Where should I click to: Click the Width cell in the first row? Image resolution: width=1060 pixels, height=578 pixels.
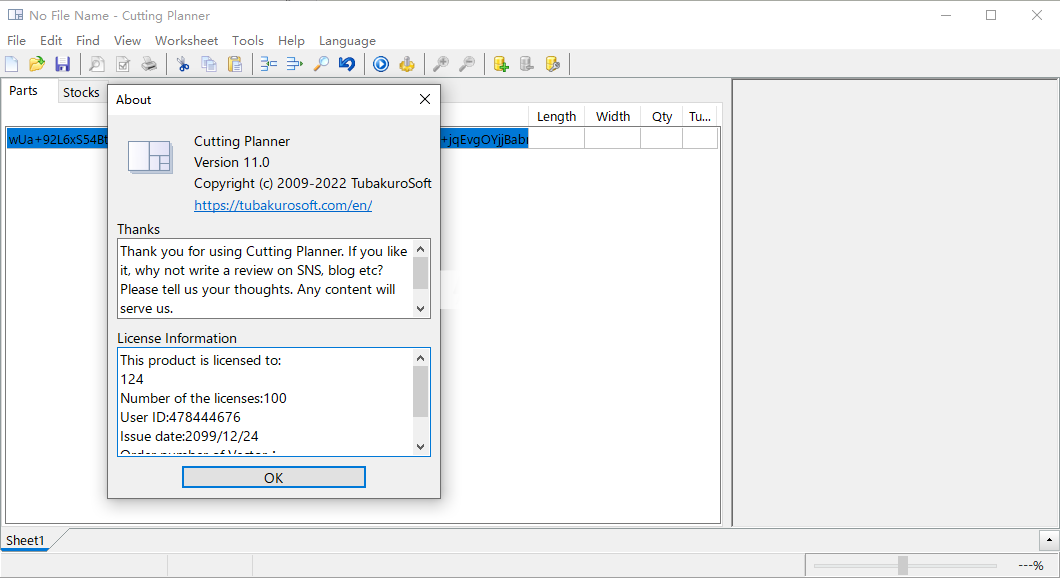click(x=612, y=139)
